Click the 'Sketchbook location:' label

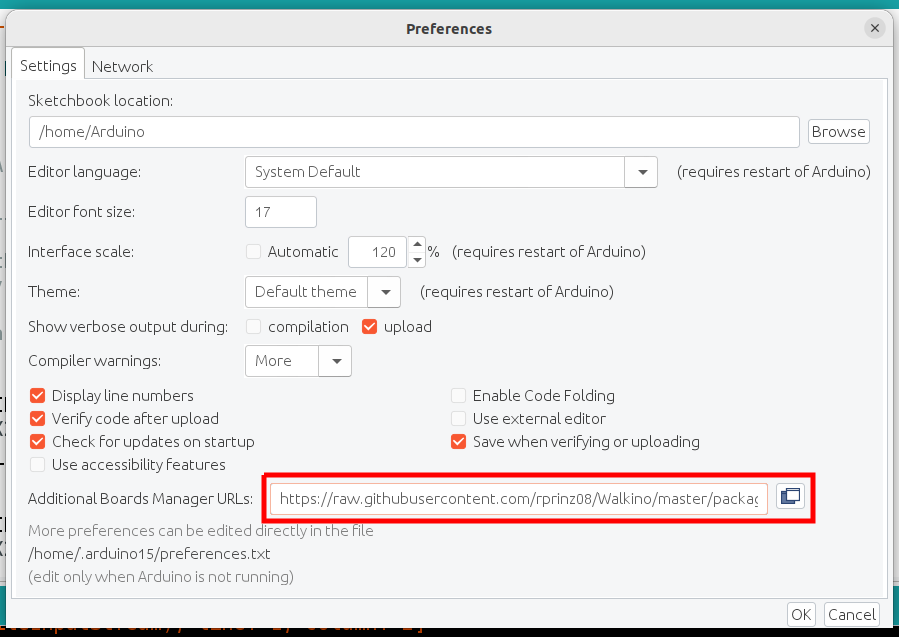(x=100, y=101)
